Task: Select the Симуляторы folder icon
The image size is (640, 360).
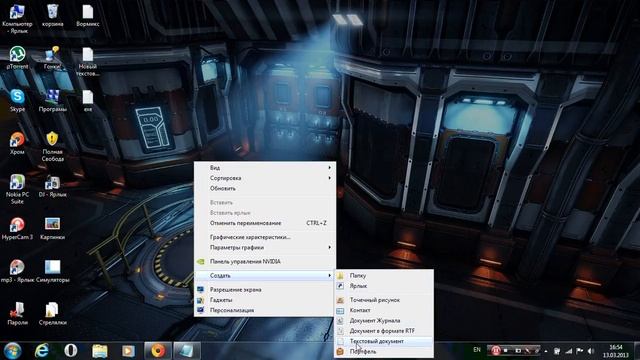Action: 53,271
